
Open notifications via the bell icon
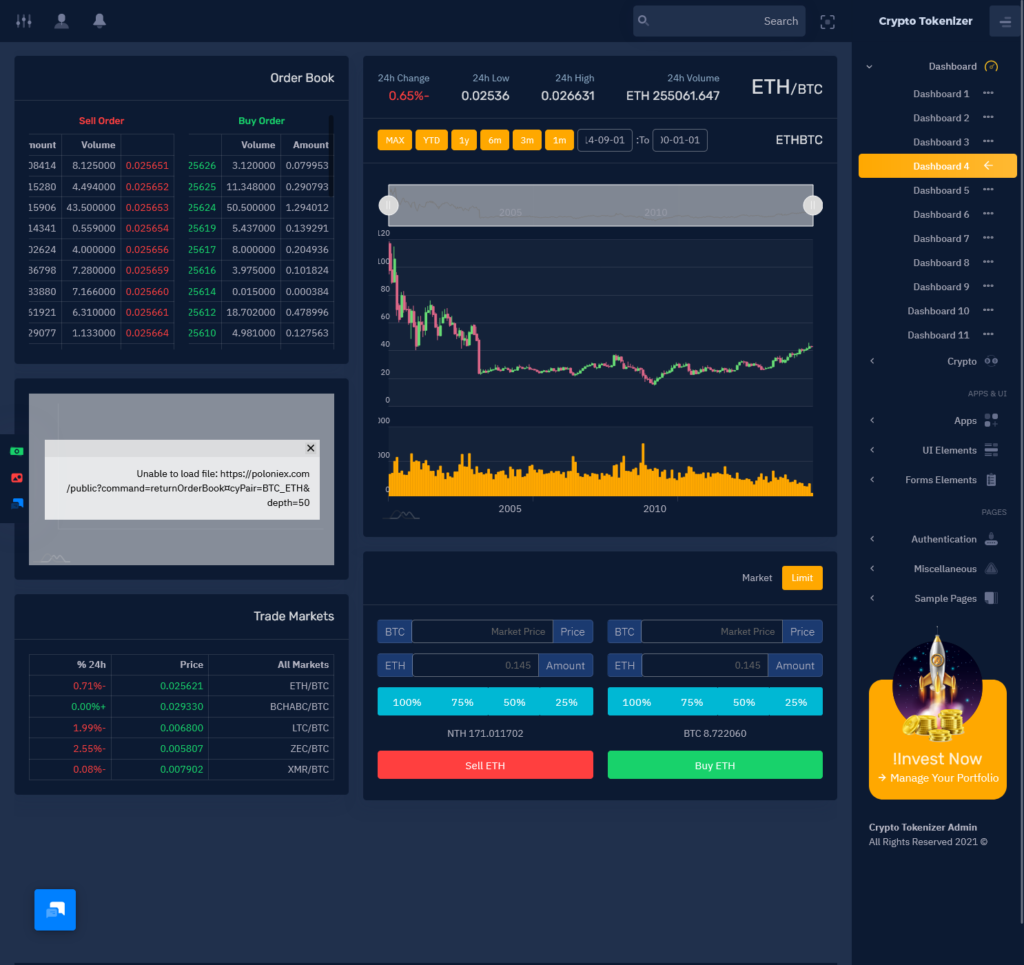99,20
